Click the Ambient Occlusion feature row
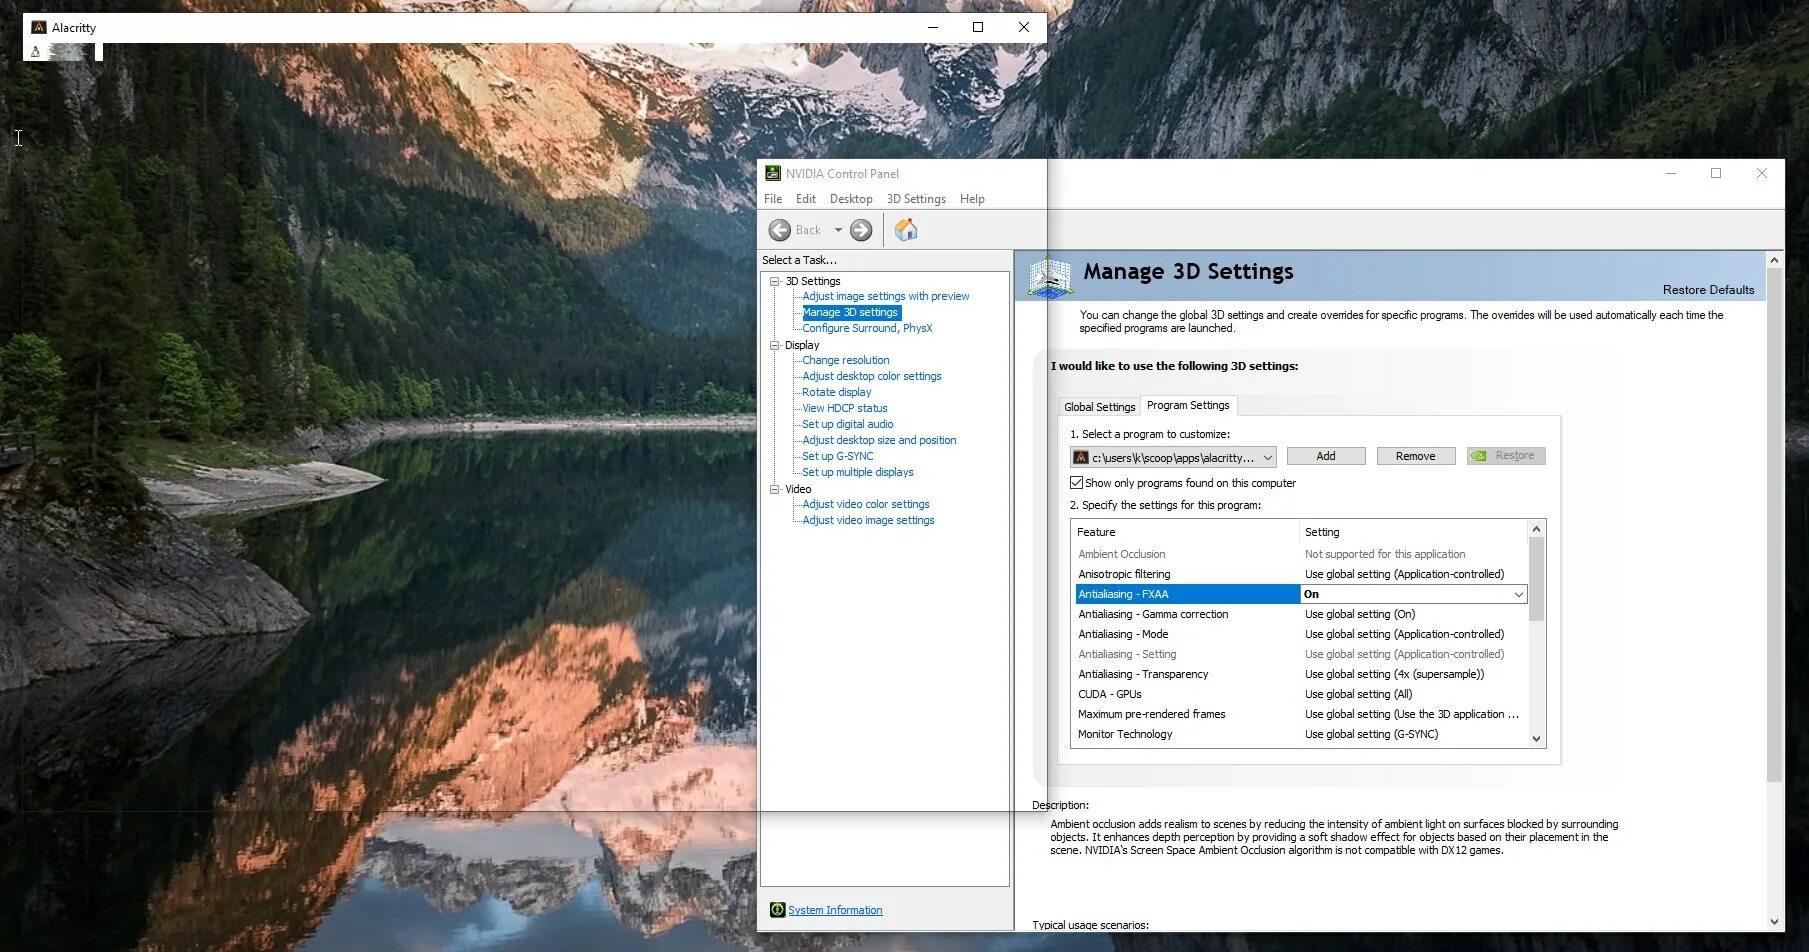 (x=1301, y=554)
